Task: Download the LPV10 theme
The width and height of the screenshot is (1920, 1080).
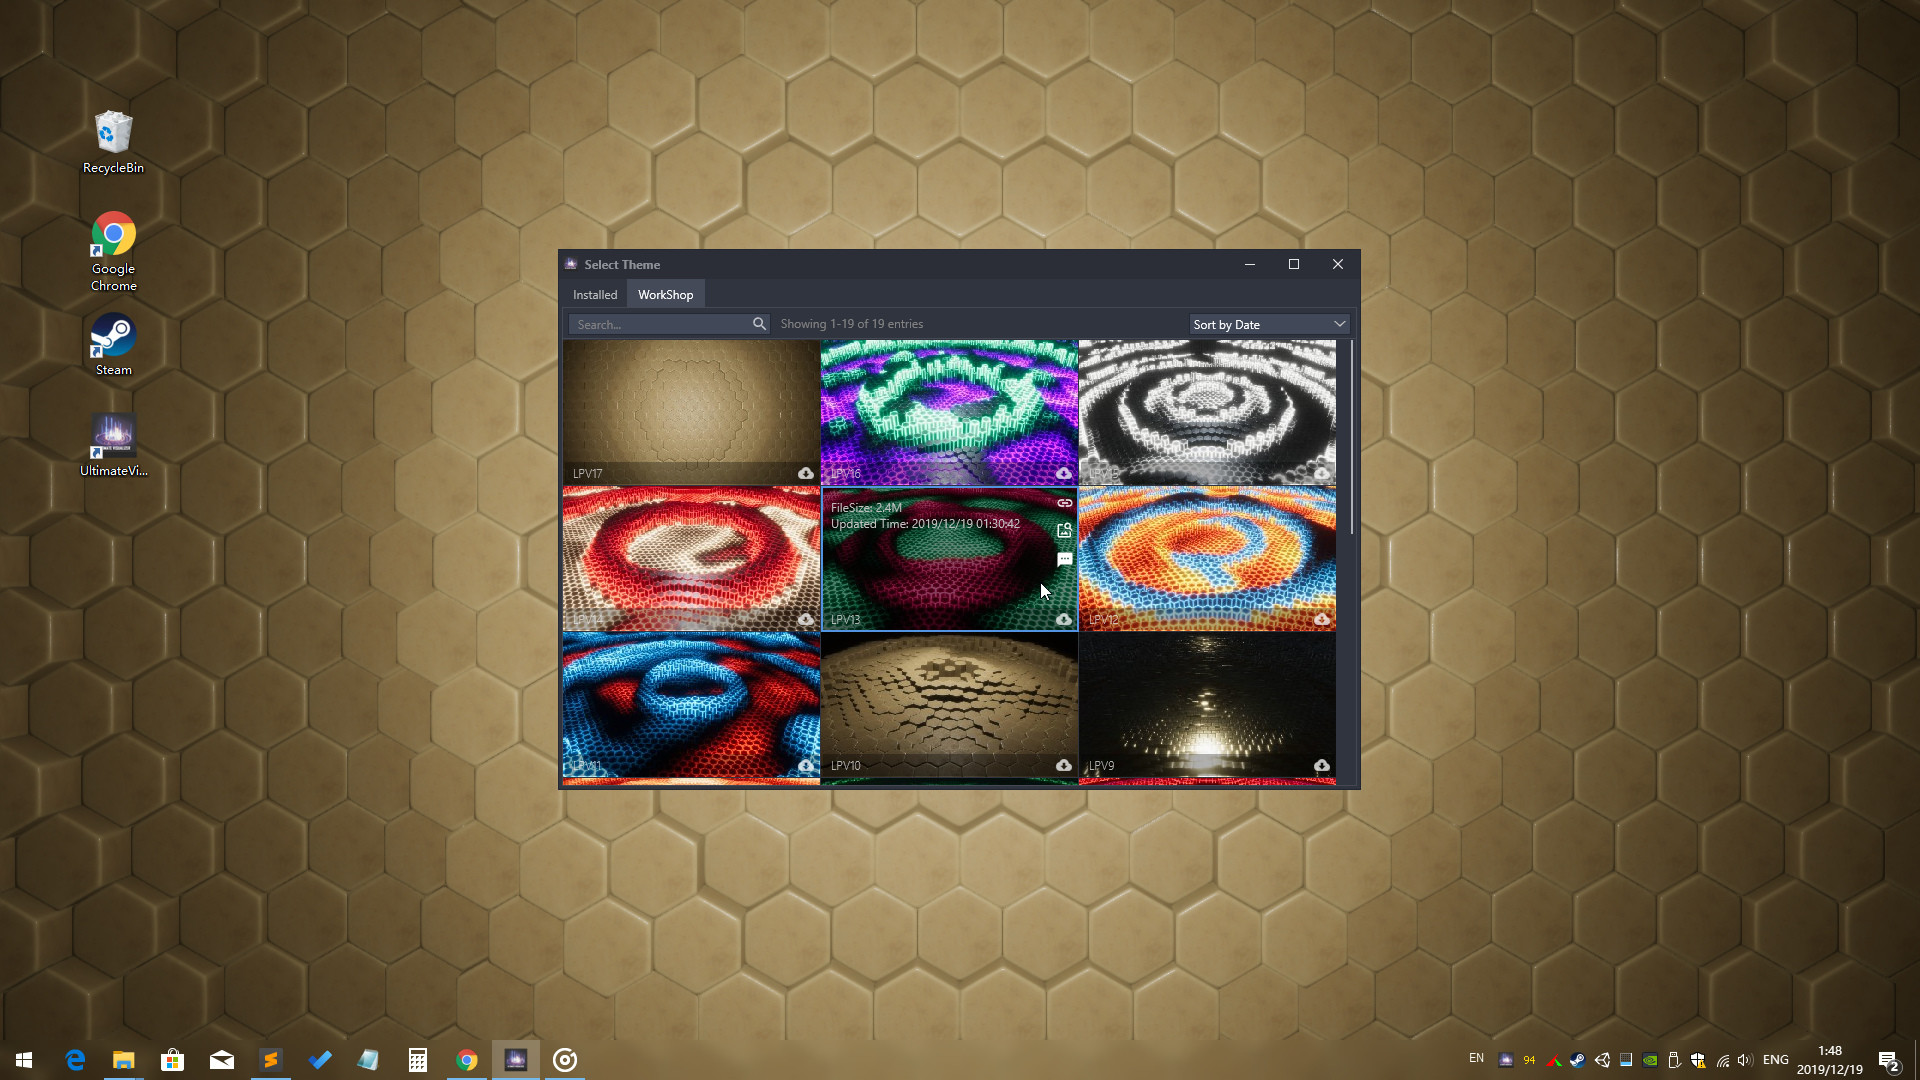Action: pyautogui.click(x=1064, y=765)
